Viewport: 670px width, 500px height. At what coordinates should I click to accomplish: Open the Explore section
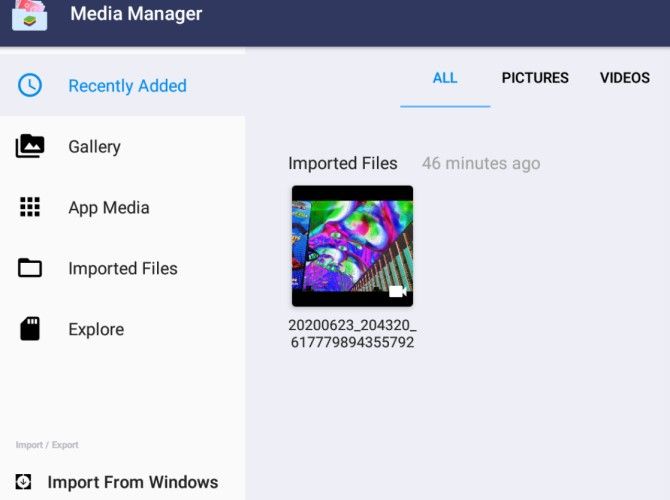pos(123,329)
